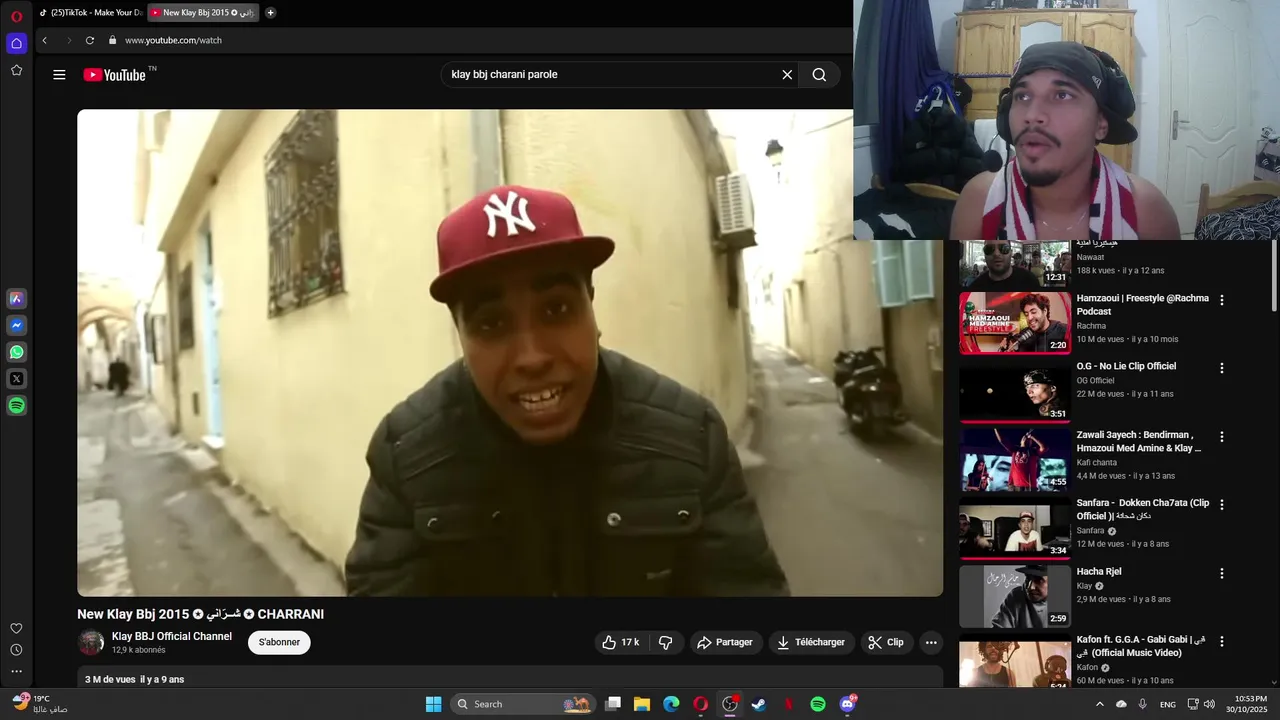Open more actions dots beside Clip
This screenshot has height=720, width=1280.
pos(931,642)
